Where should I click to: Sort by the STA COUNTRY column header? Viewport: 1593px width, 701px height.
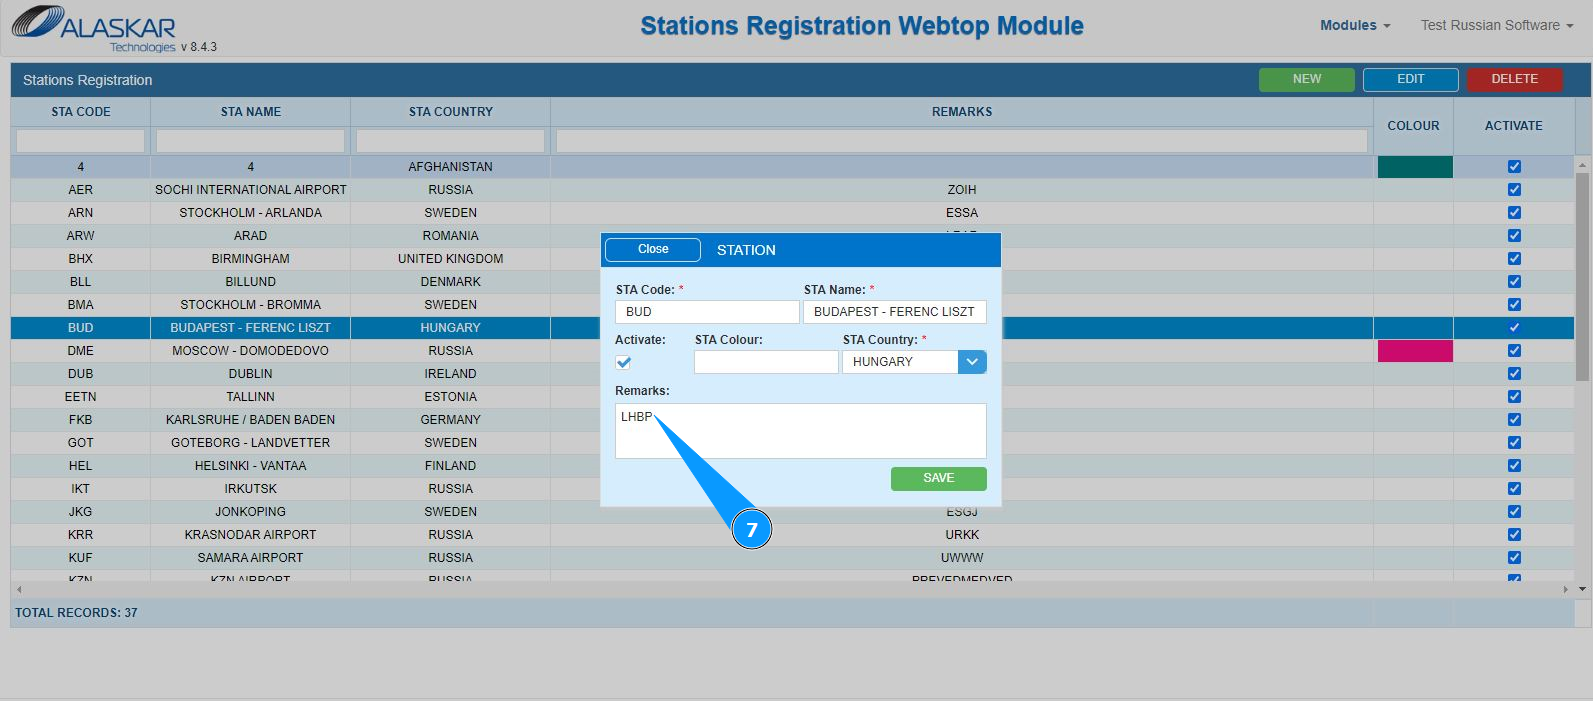tap(450, 112)
